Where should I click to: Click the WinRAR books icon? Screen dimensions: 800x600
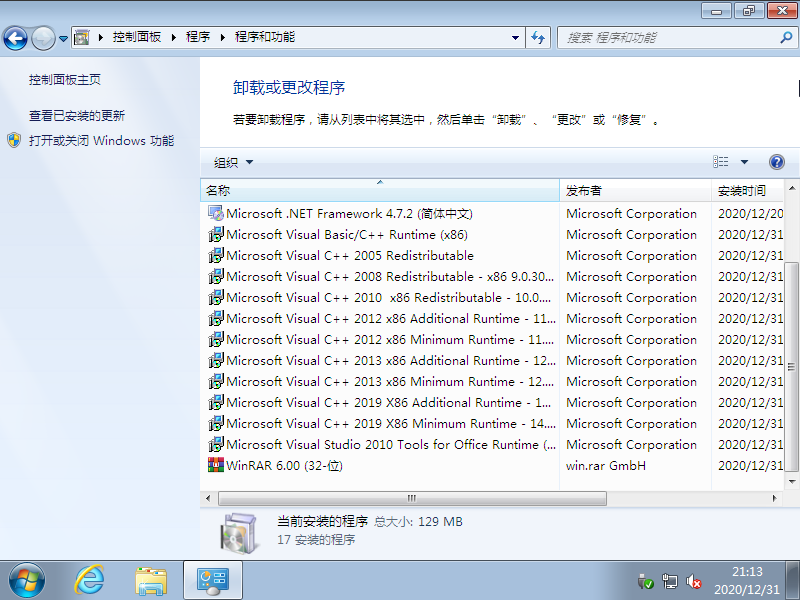tap(216, 465)
